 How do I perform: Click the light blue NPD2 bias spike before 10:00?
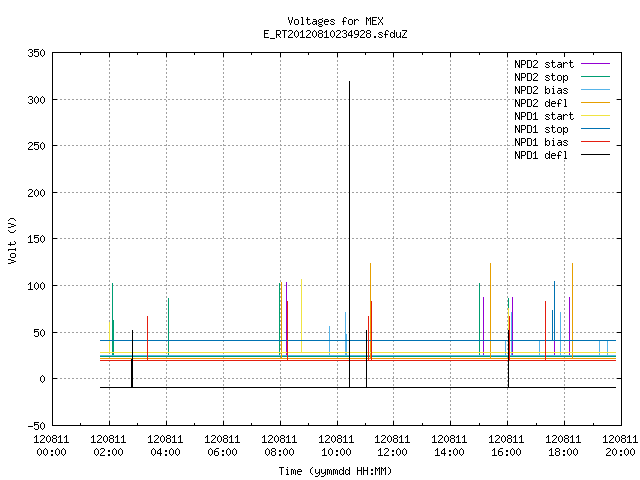point(329,341)
